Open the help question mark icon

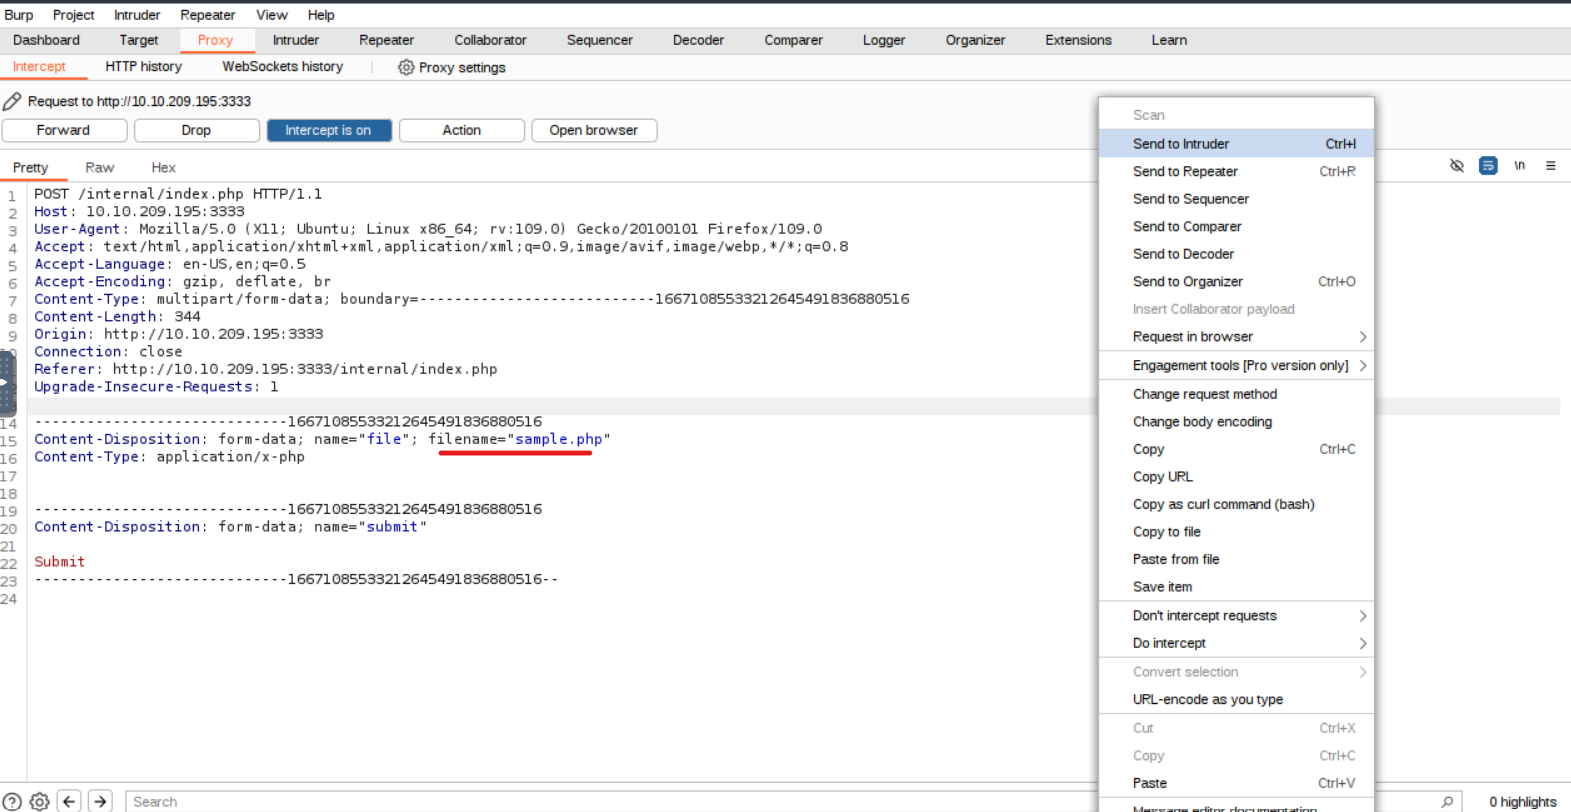point(12,801)
